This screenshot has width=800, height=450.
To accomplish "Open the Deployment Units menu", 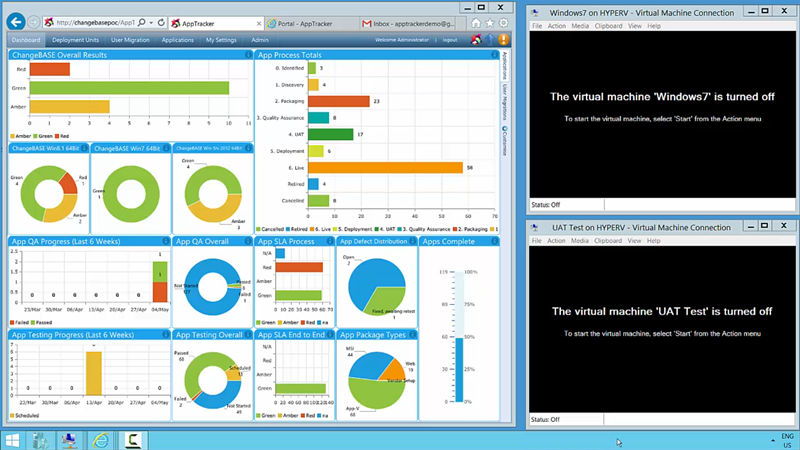I will coord(76,40).
